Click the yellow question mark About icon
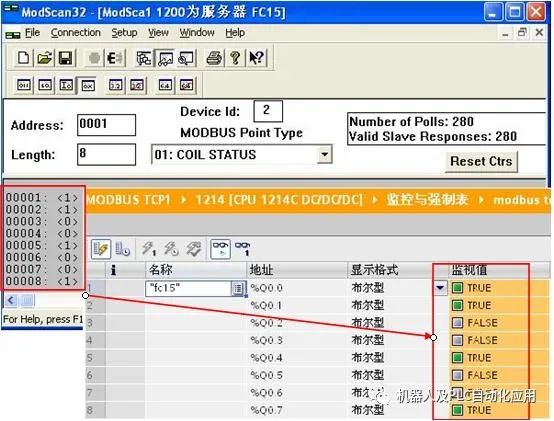The width and height of the screenshot is (554, 421). click(x=235, y=58)
